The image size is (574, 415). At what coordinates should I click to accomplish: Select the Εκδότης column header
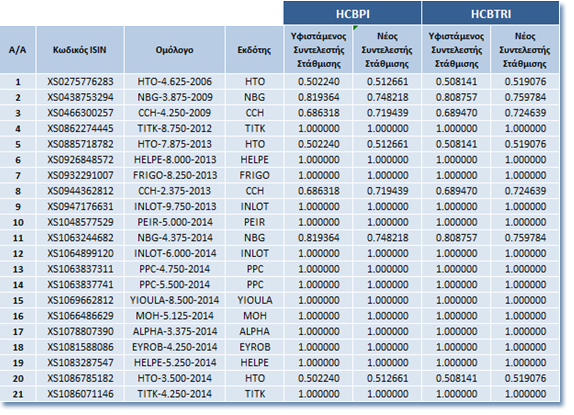pos(254,50)
